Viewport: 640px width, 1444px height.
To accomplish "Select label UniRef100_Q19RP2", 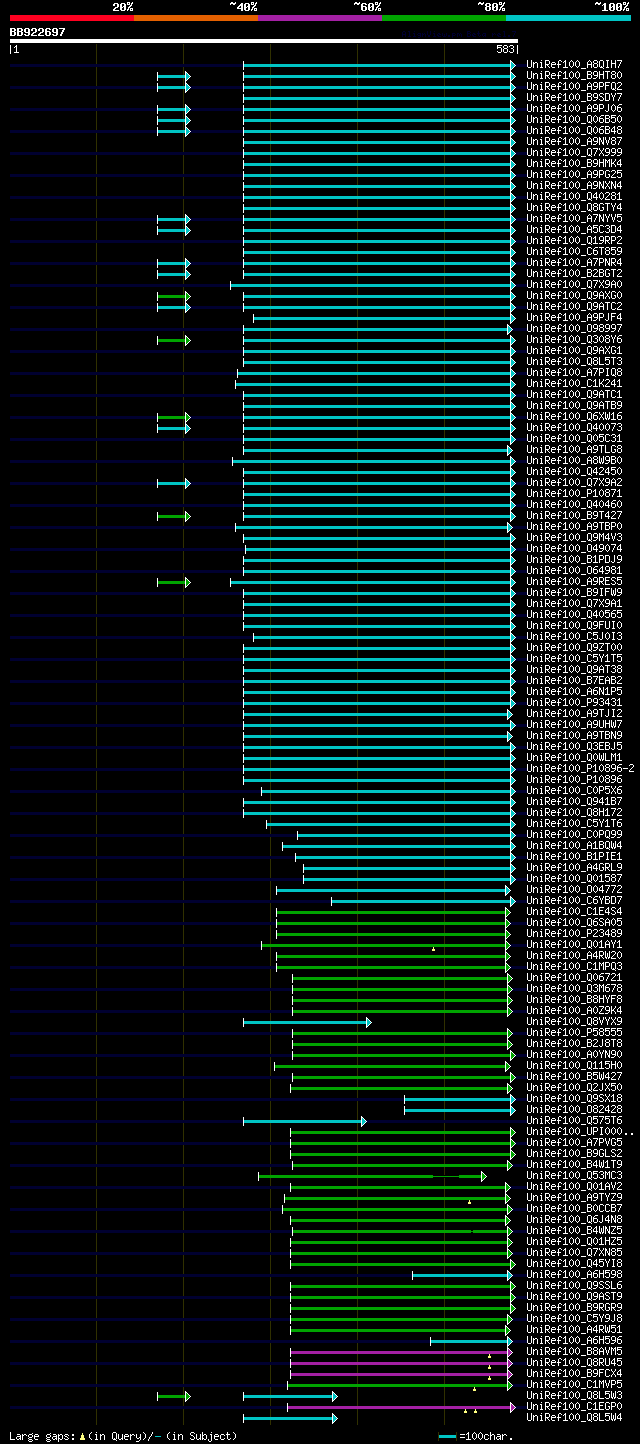I will [x=574, y=240].
